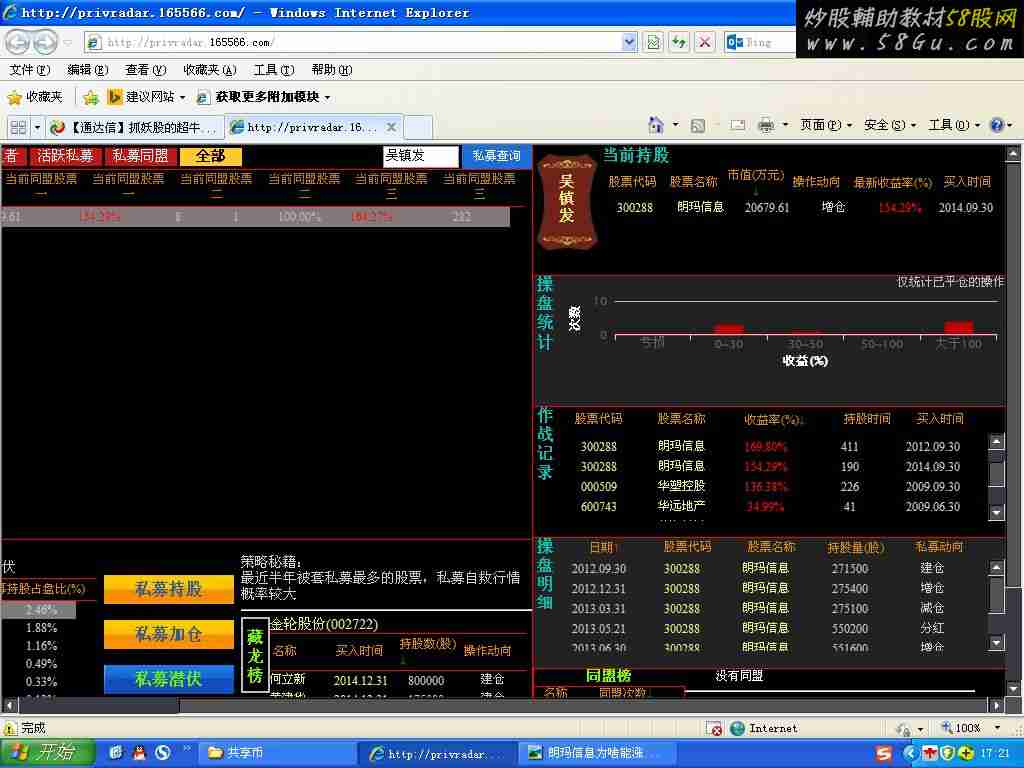
Task: Click the blue 私募潜伏 button
Action: (168, 679)
